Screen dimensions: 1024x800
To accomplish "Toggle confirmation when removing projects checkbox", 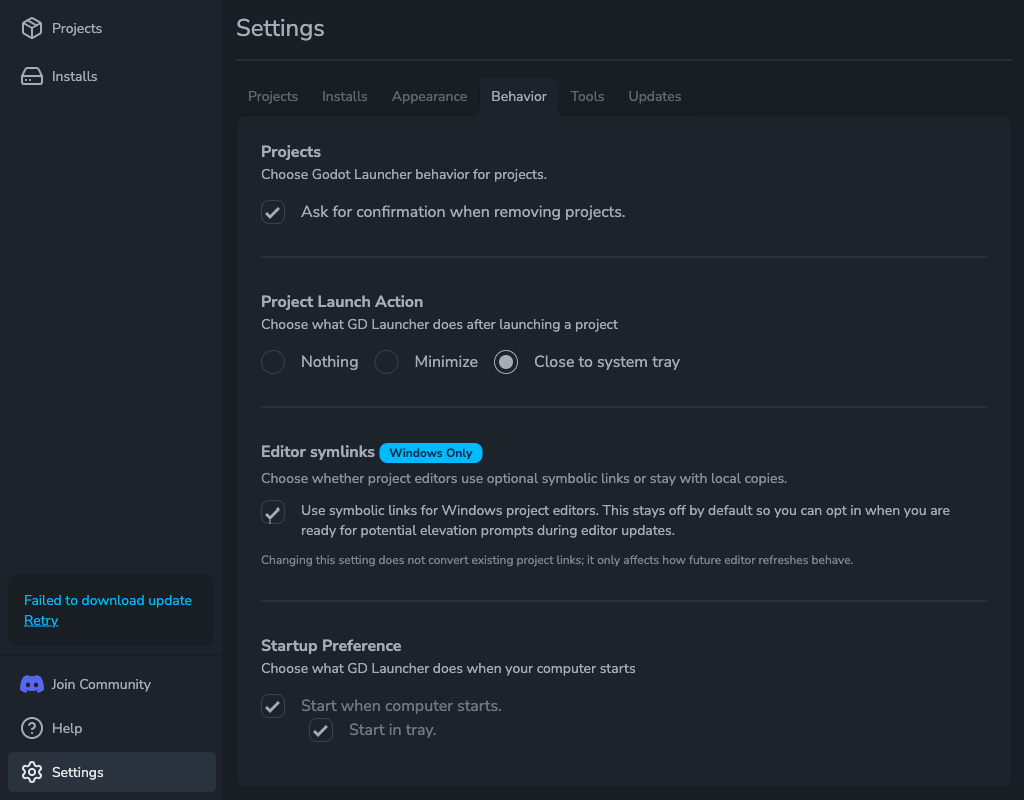I will pos(273,212).
